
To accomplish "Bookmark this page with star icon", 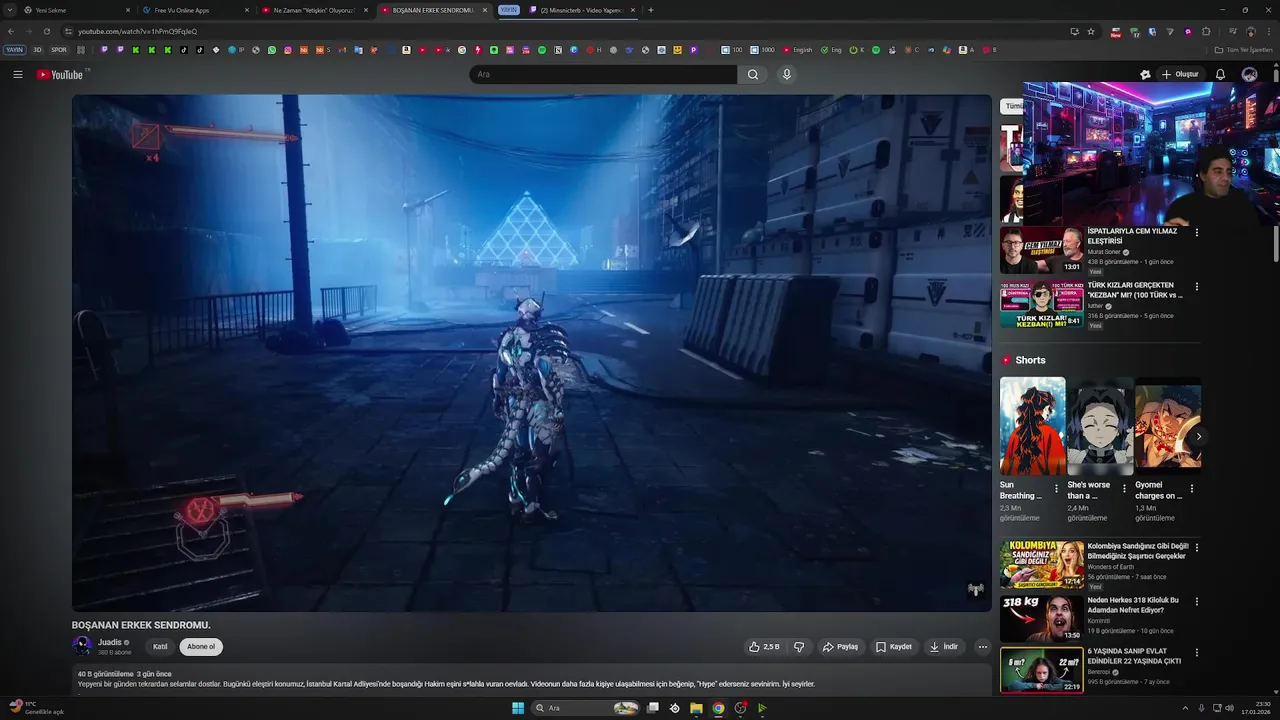I will 1091,31.
